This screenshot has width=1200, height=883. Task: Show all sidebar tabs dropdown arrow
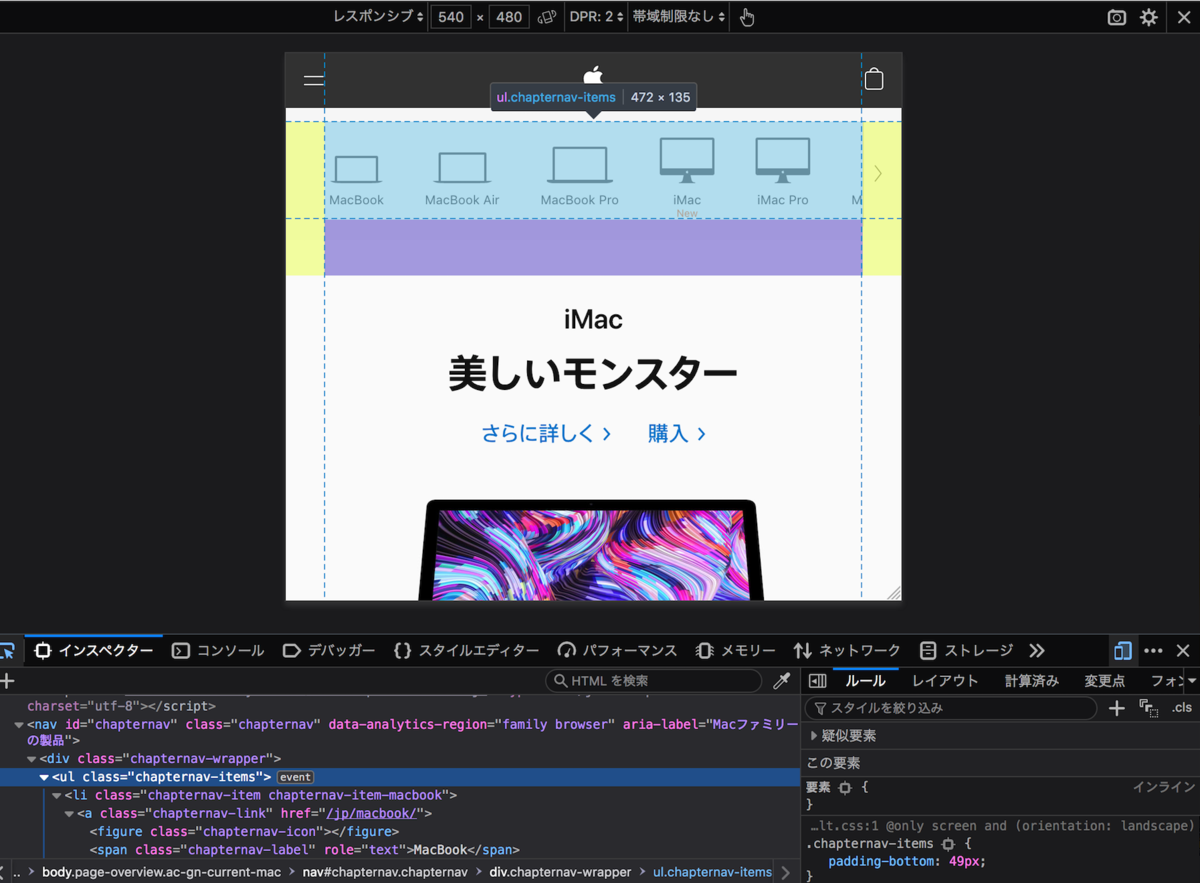(1191, 681)
